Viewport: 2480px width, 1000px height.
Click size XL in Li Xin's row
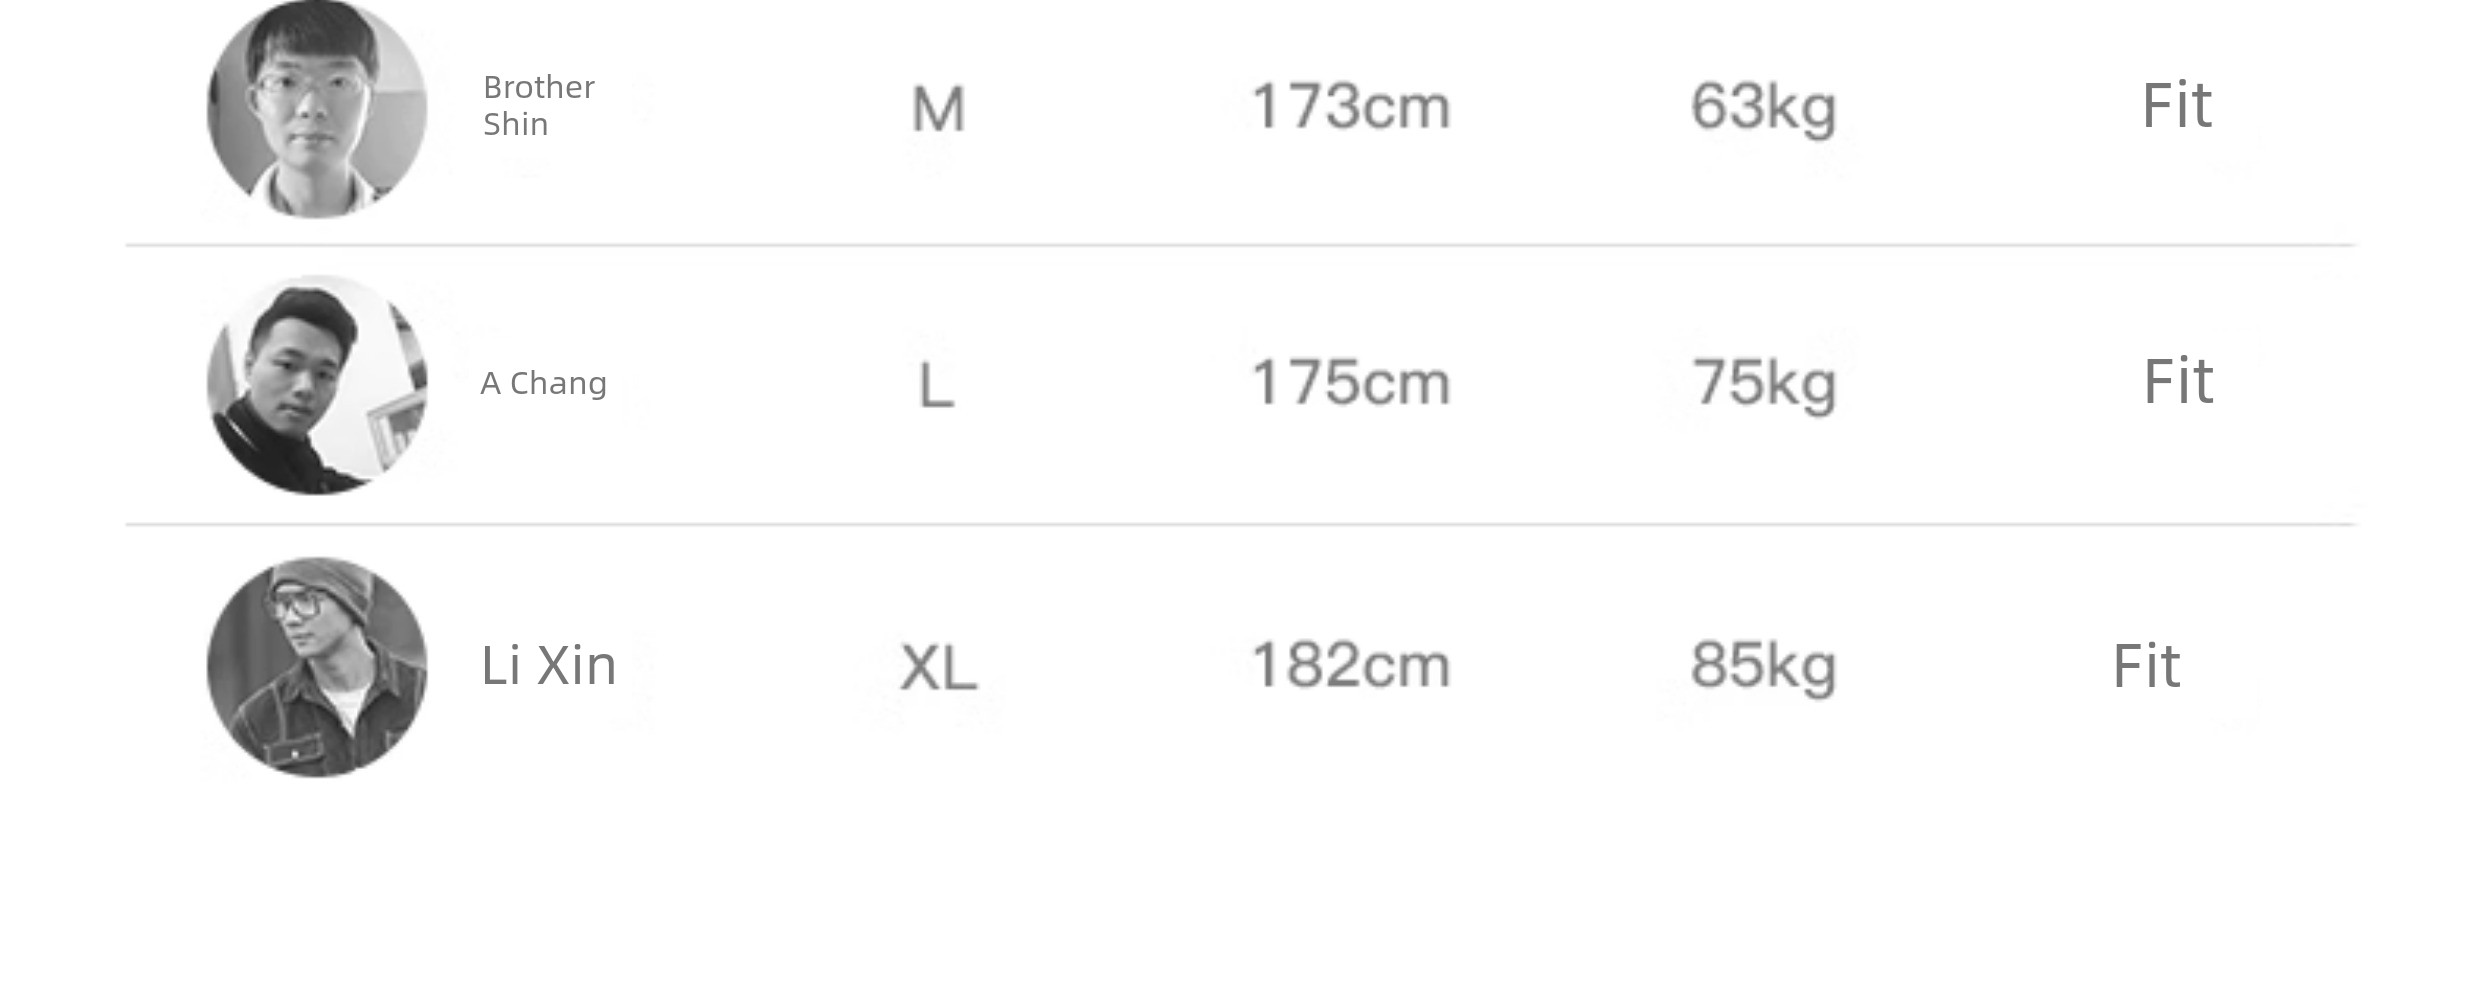click(x=938, y=668)
